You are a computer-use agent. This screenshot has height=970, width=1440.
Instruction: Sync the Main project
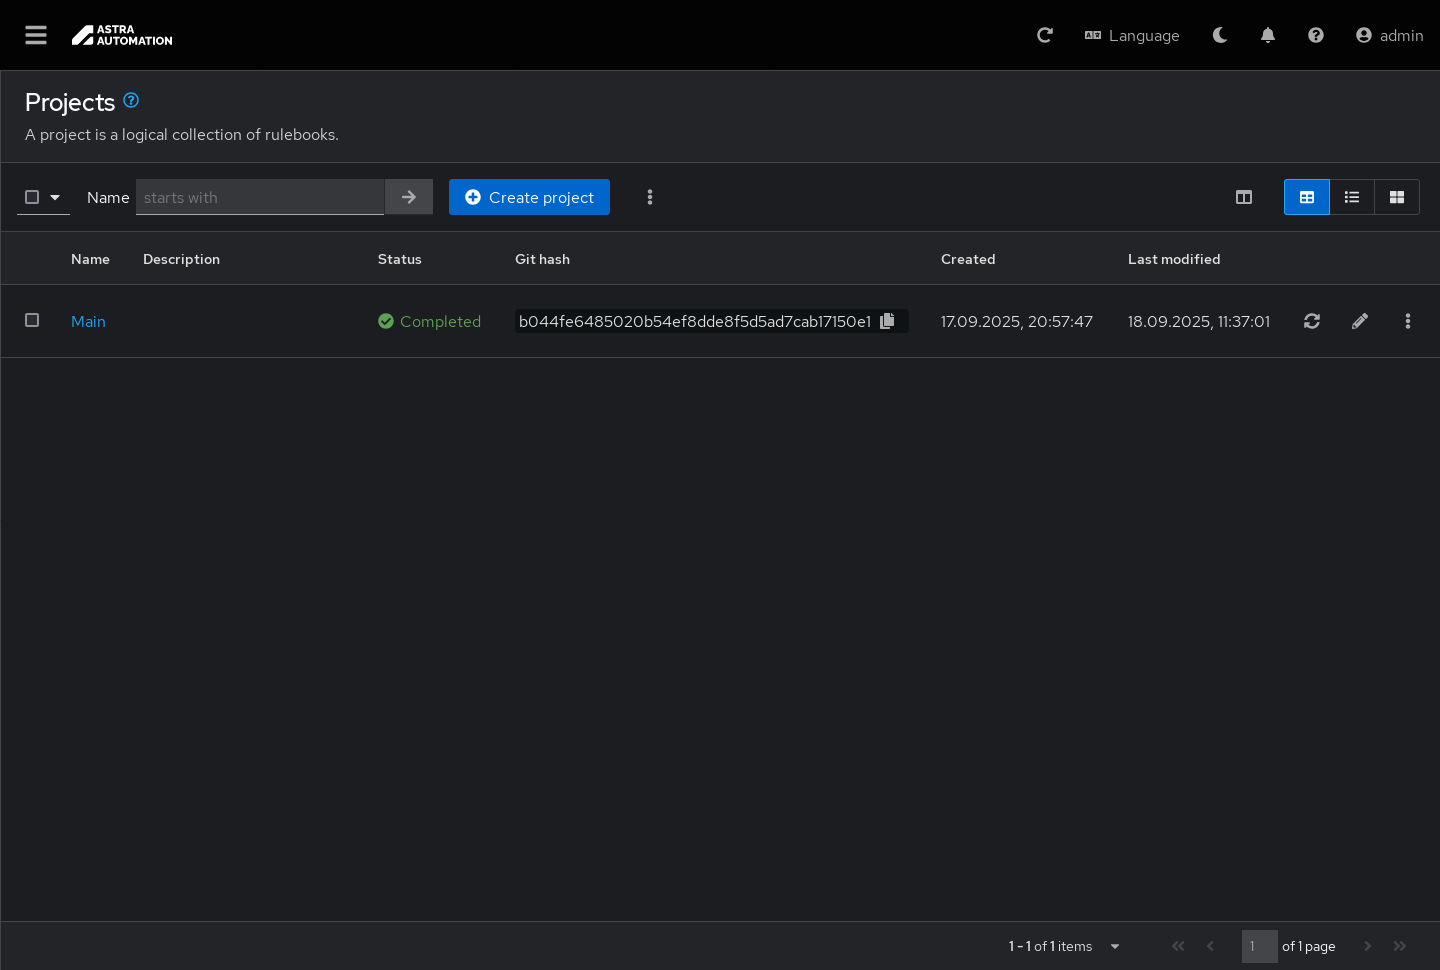pyautogui.click(x=1312, y=321)
